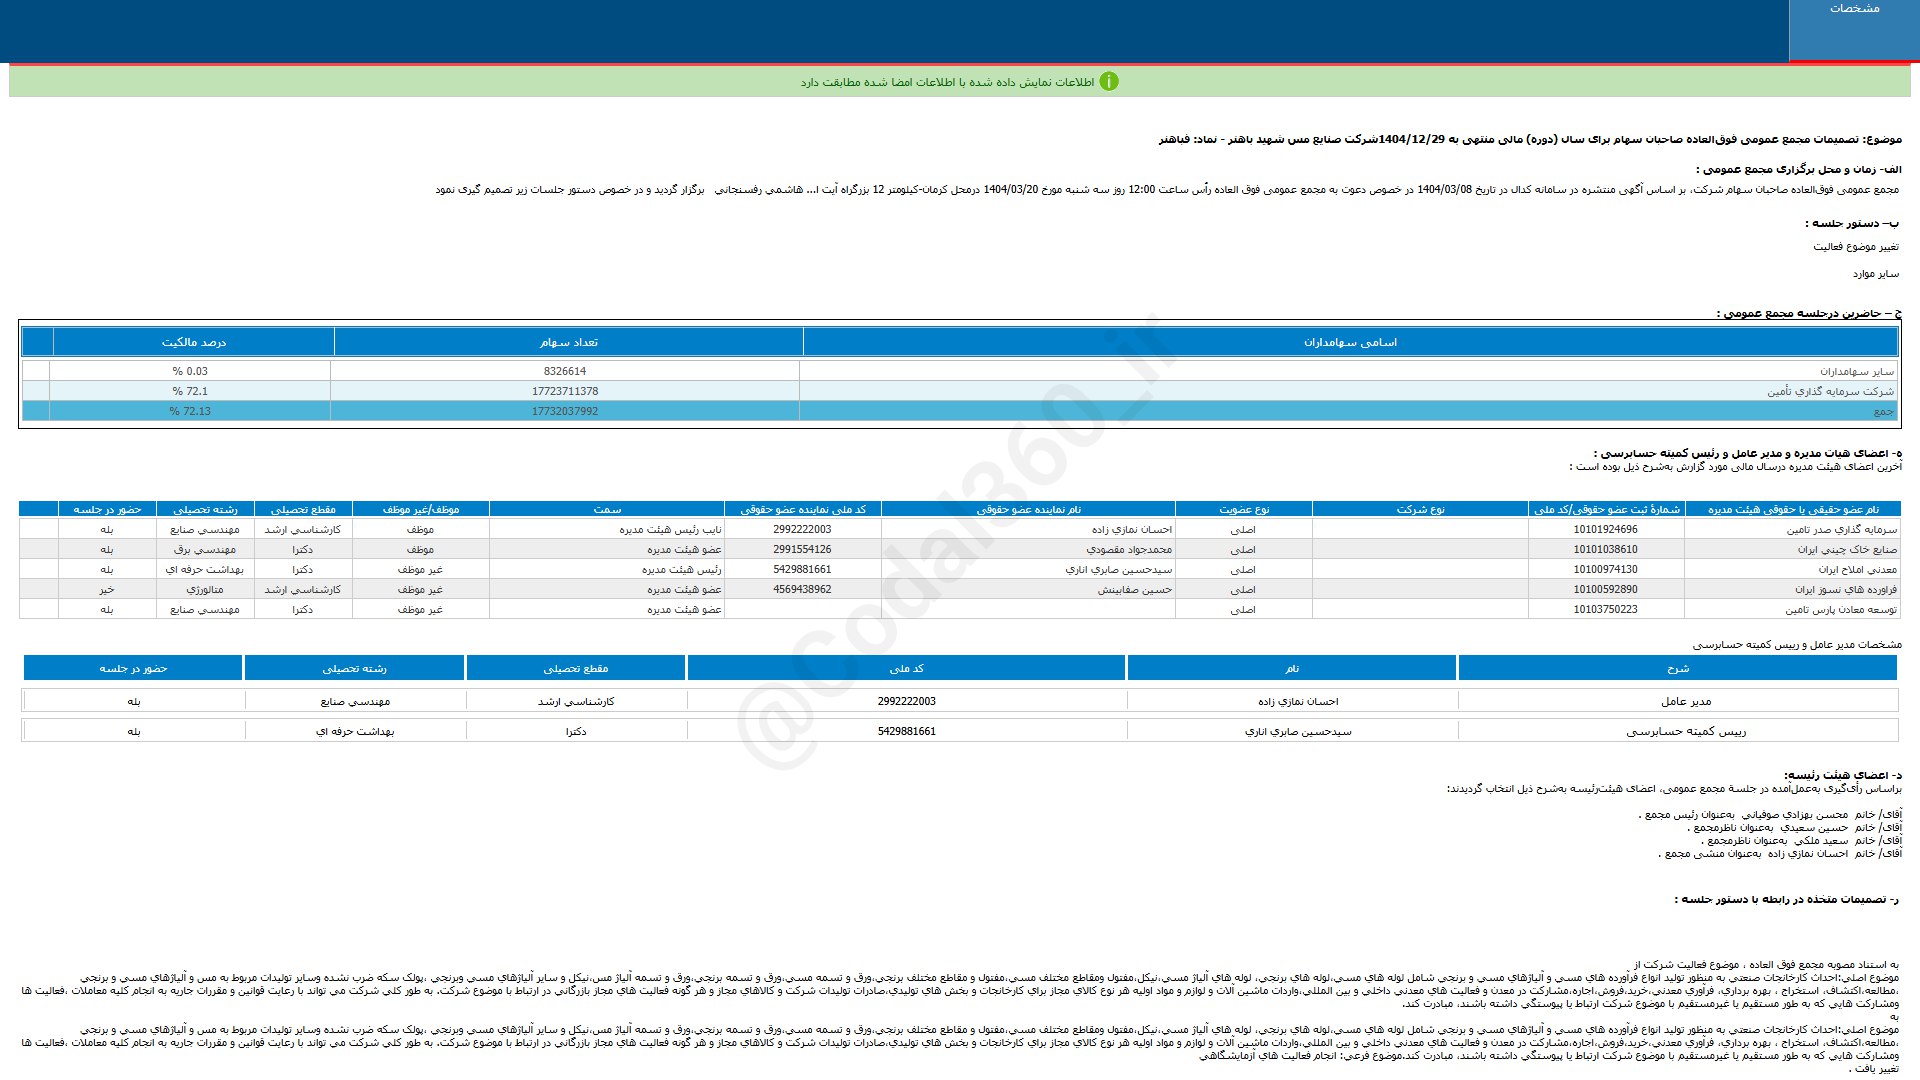Select the 'شرح' column header

pos(1677,668)
